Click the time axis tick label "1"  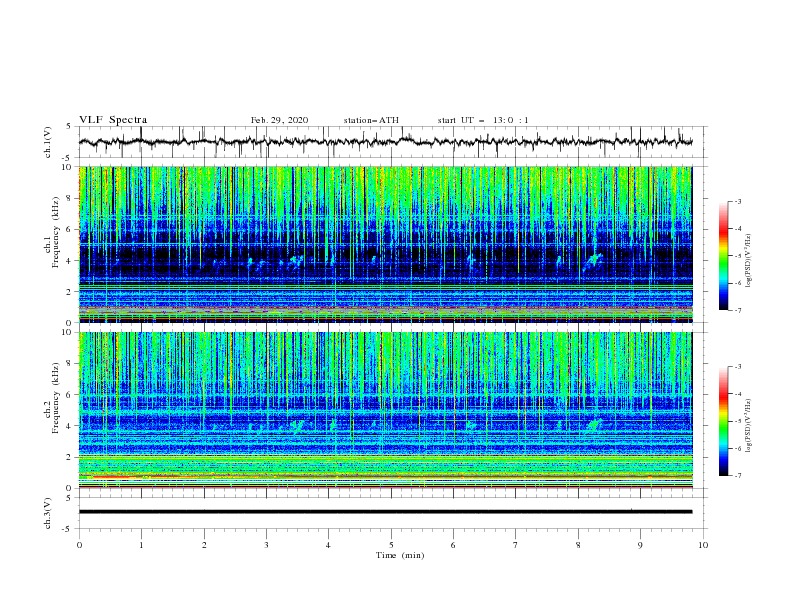[141, 545]
